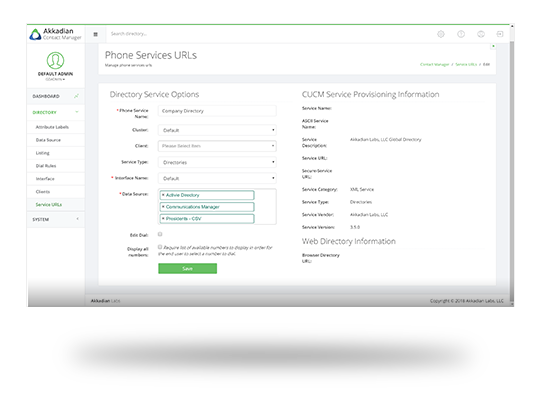Screen dimensions: 540x403
Task: Click the third round header icon
Action: click(x=481, y=34)
